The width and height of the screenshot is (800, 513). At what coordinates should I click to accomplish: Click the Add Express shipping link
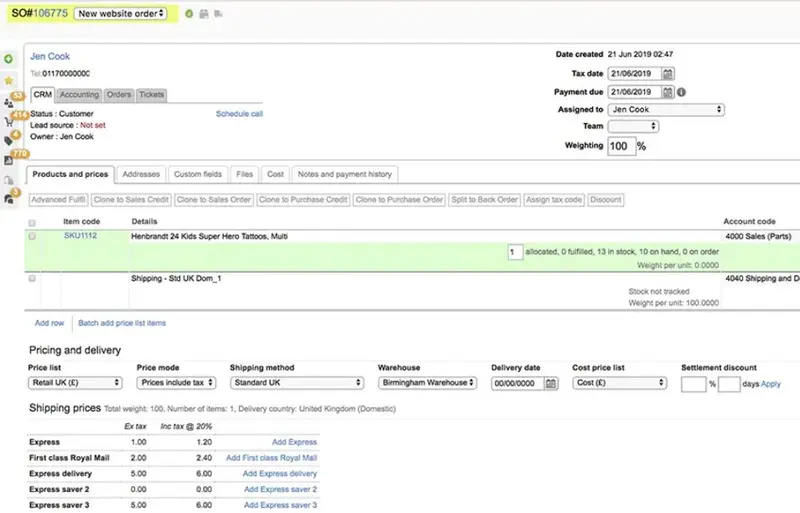click(x=294, y=442)
